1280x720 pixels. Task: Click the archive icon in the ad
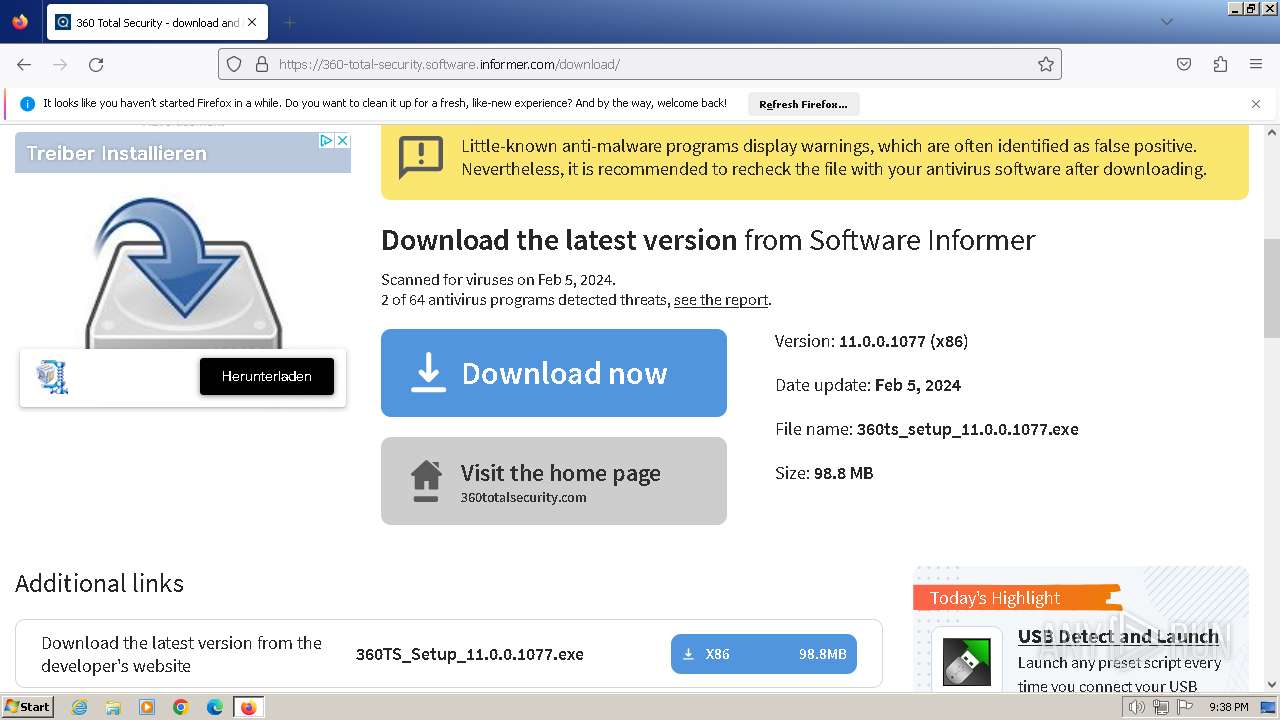52,376
